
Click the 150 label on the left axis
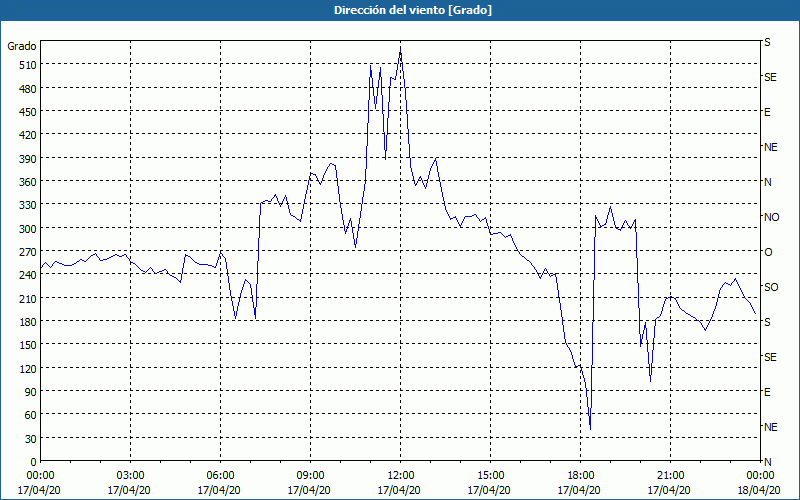(28, 345)
